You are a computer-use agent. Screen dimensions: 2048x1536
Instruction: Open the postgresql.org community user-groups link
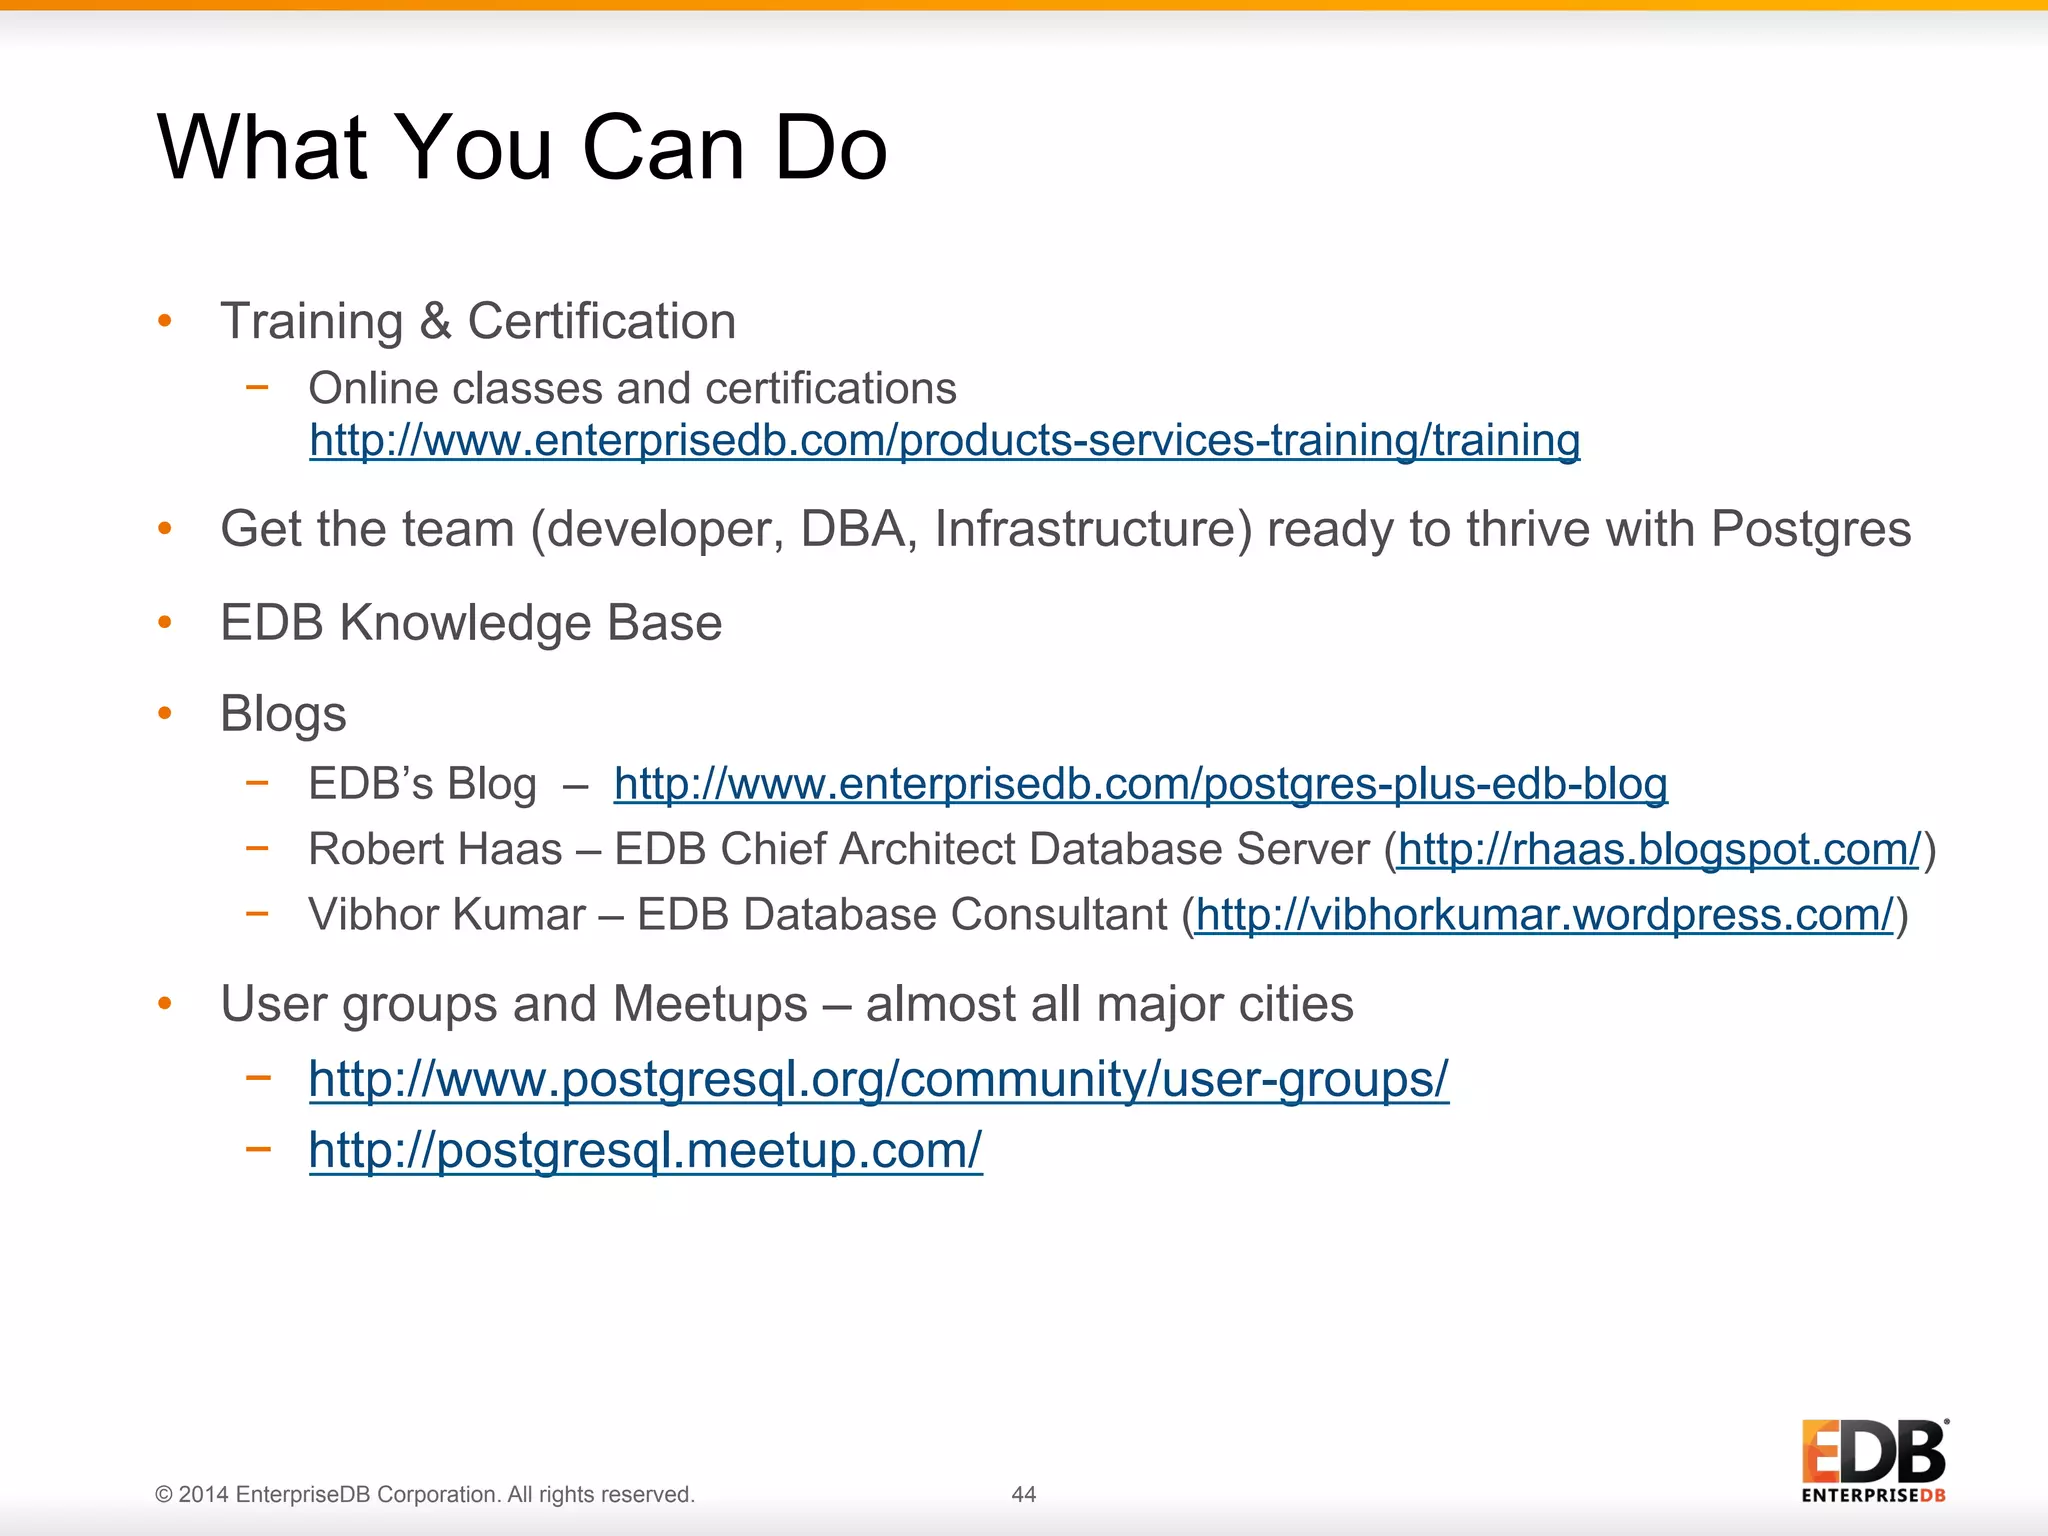point(879,1079)
